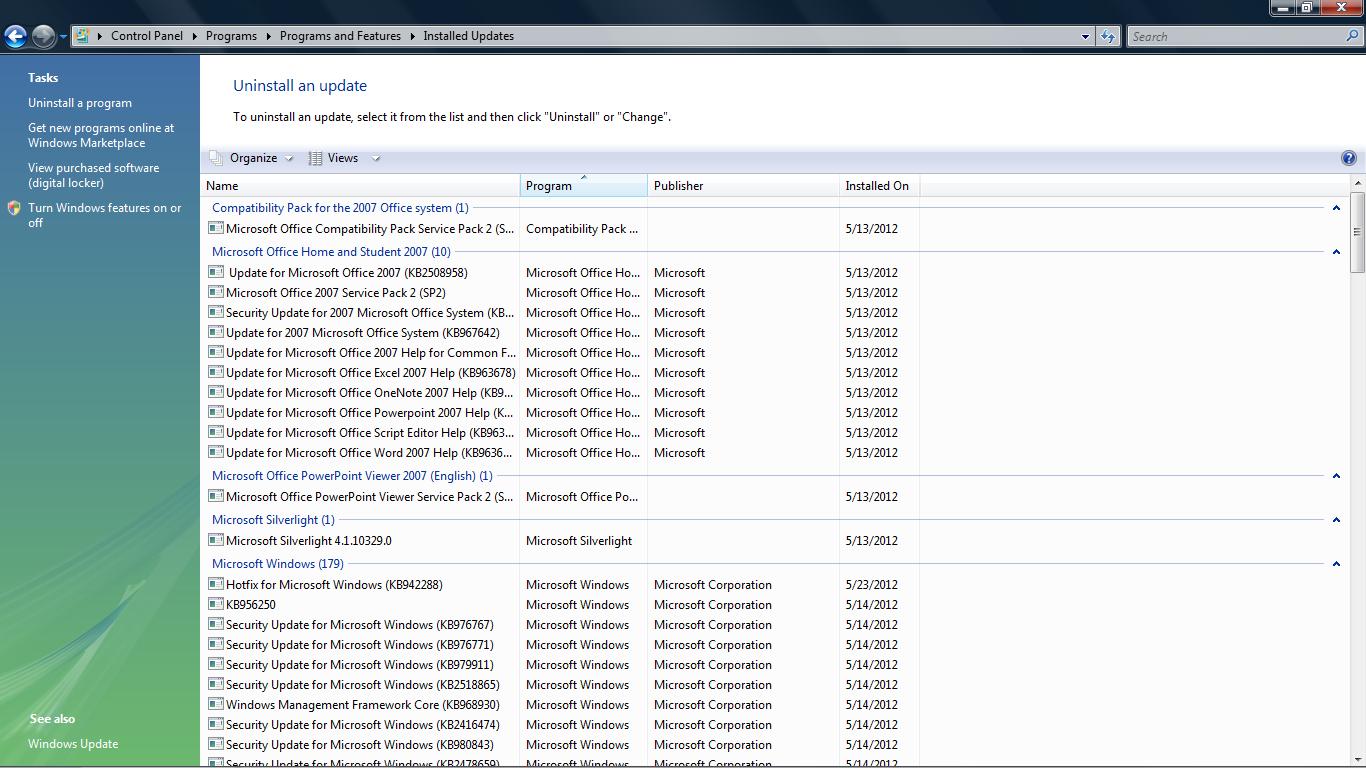Sort by the Name column header
The height and width of the screenshot is (768, 1366).
360,186
